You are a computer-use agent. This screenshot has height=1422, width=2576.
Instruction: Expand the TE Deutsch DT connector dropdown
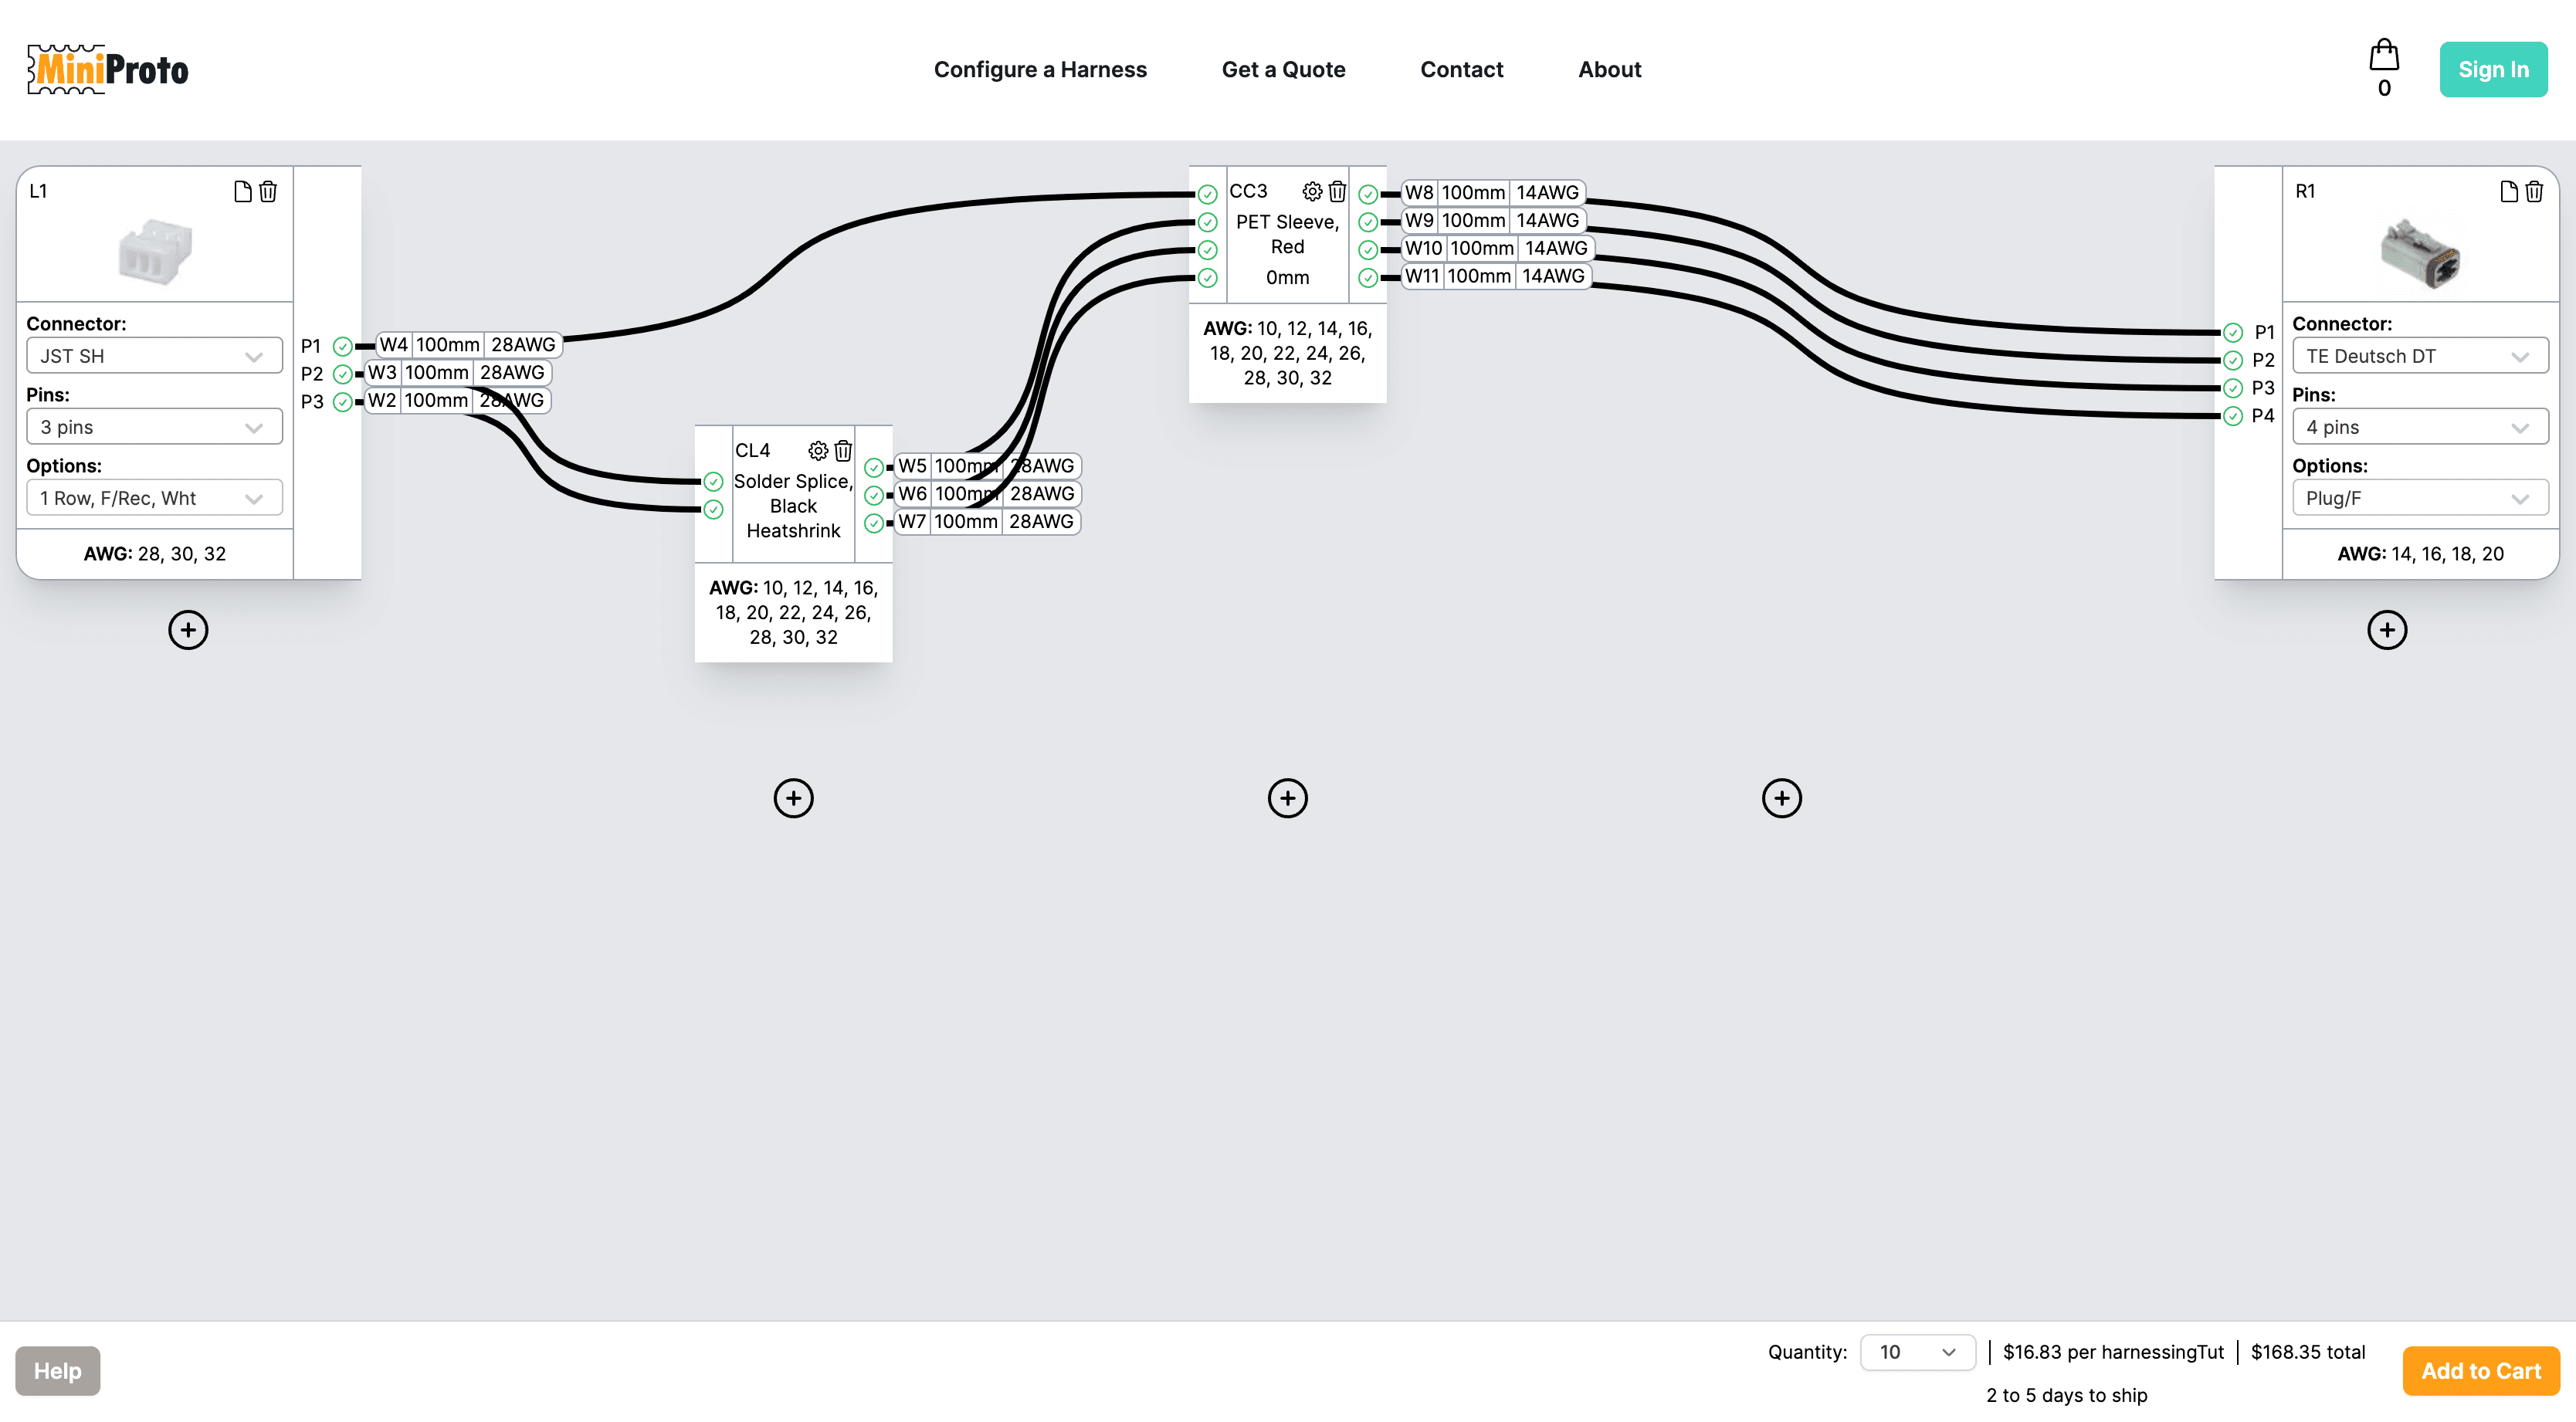pos(2420,356)
